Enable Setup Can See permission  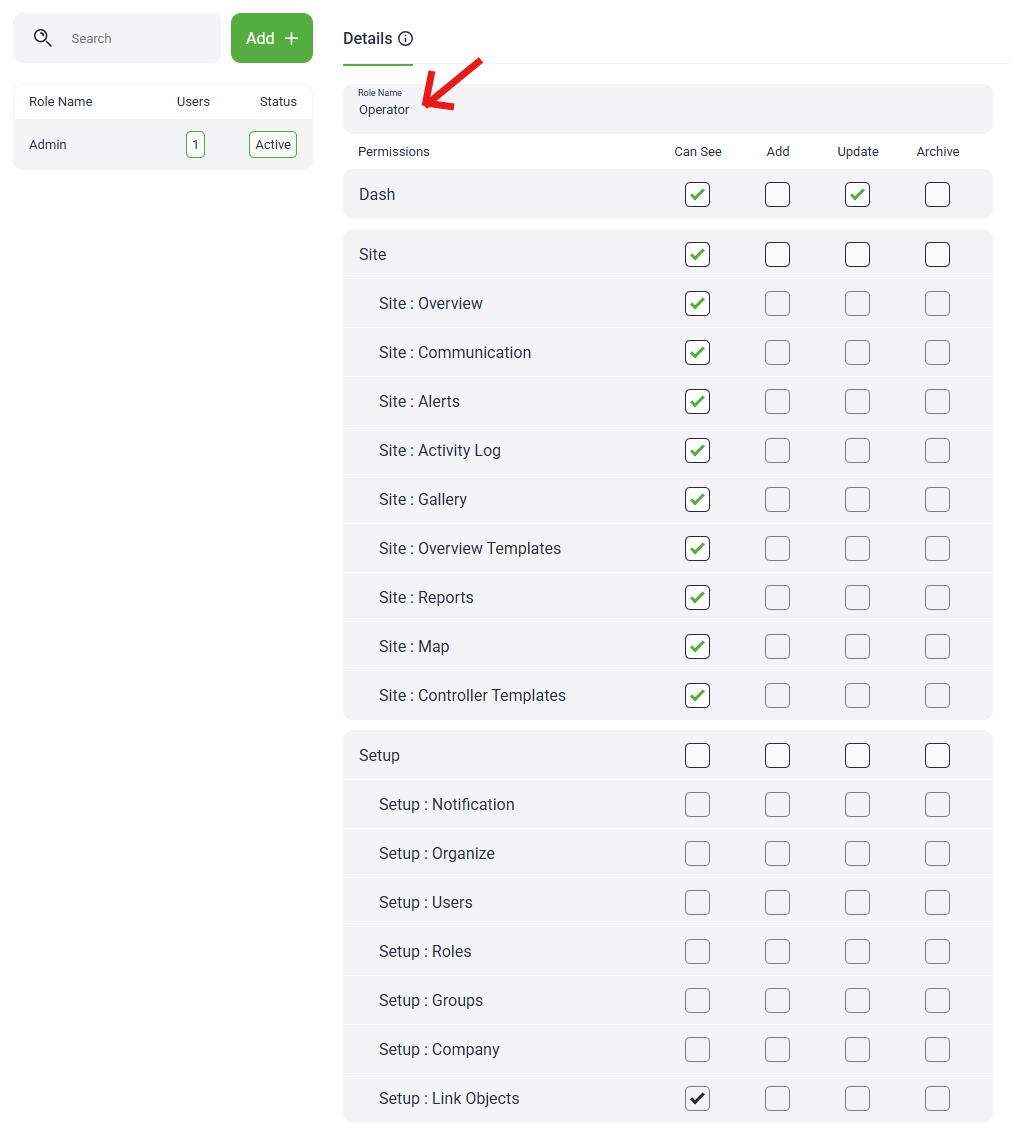(698, 756)
